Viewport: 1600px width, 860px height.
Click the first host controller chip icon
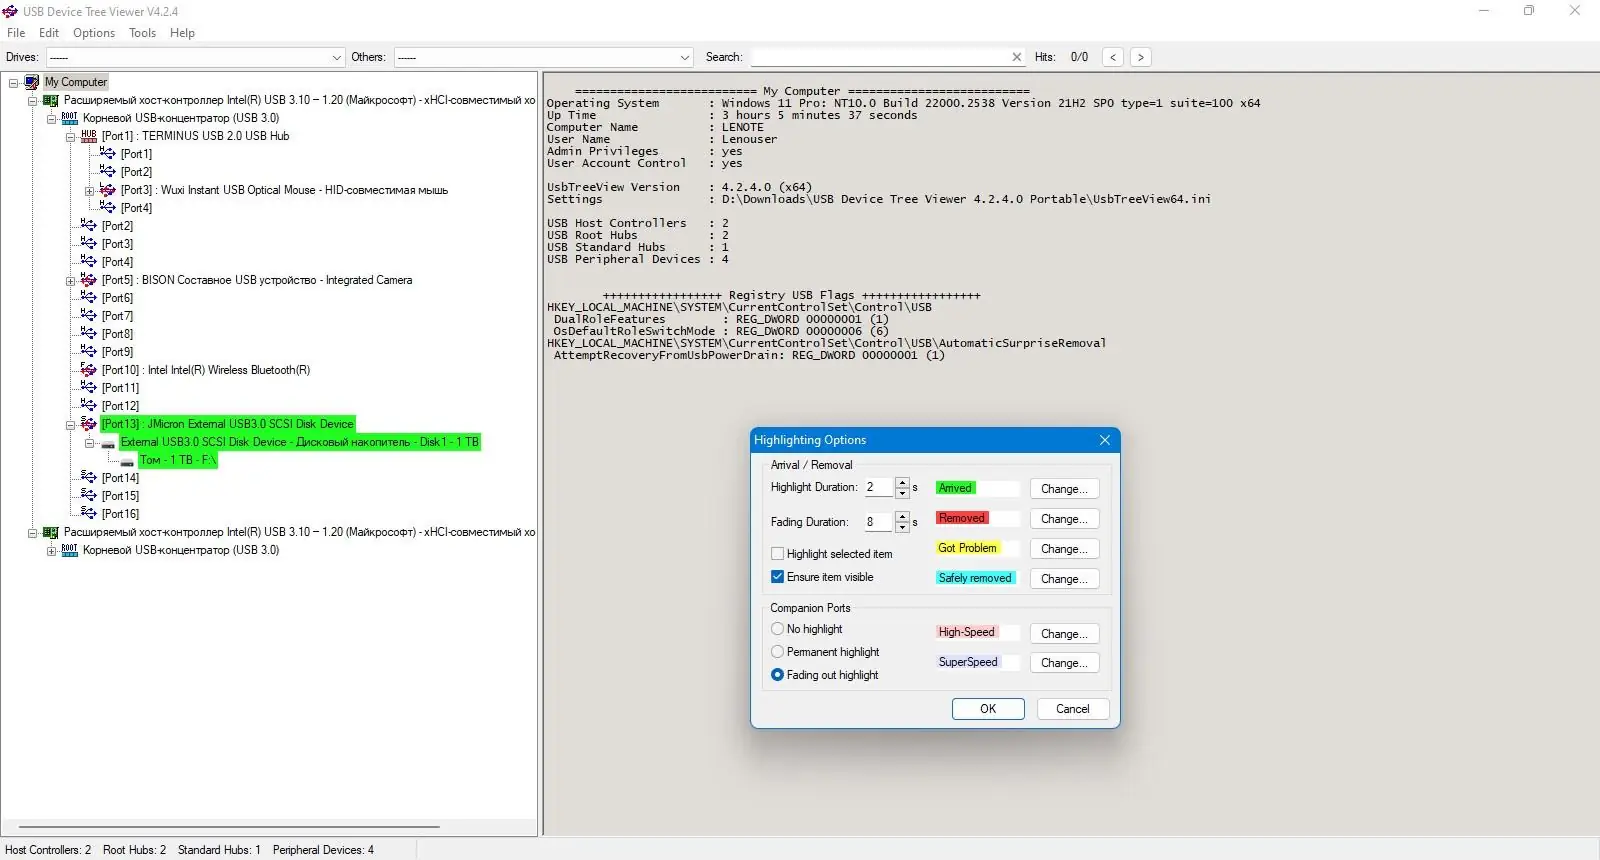tap(51, 100)
